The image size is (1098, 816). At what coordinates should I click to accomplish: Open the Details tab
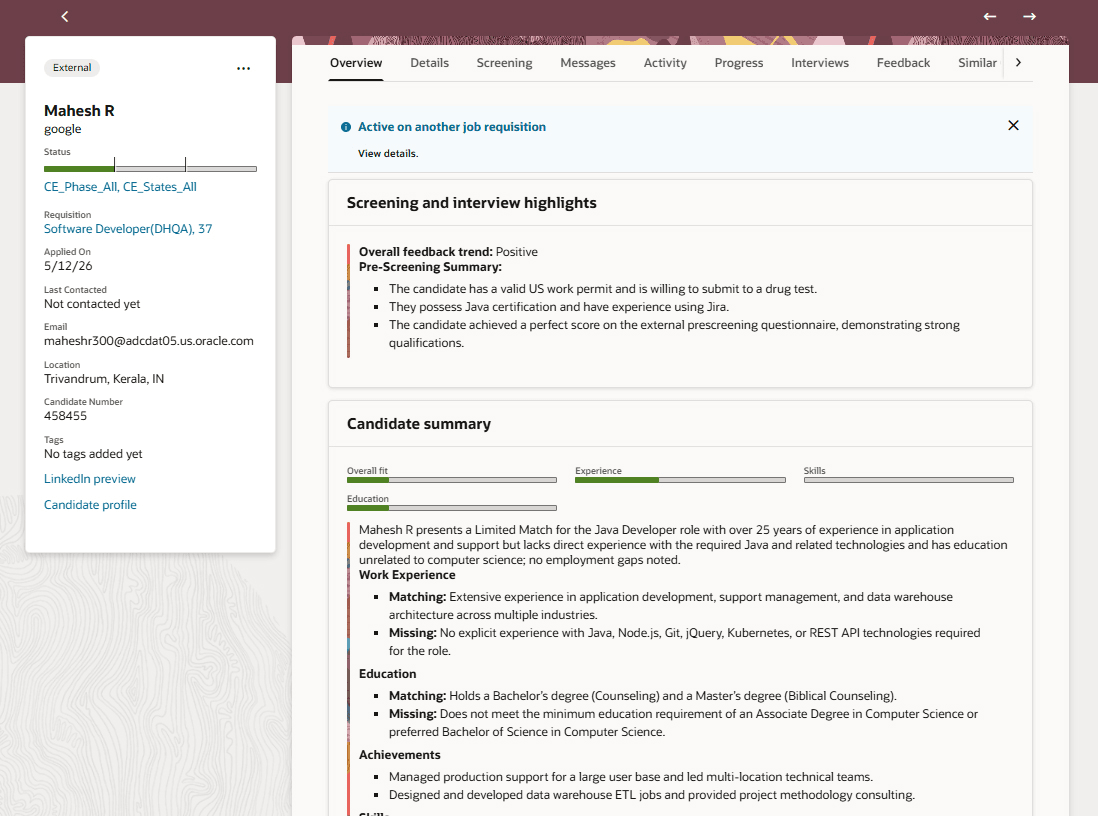429,63
